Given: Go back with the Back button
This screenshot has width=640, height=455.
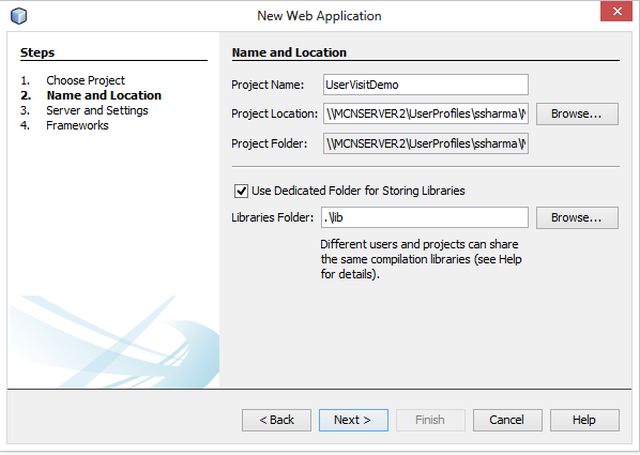Looking at the screenshot, I should [276, 420].
